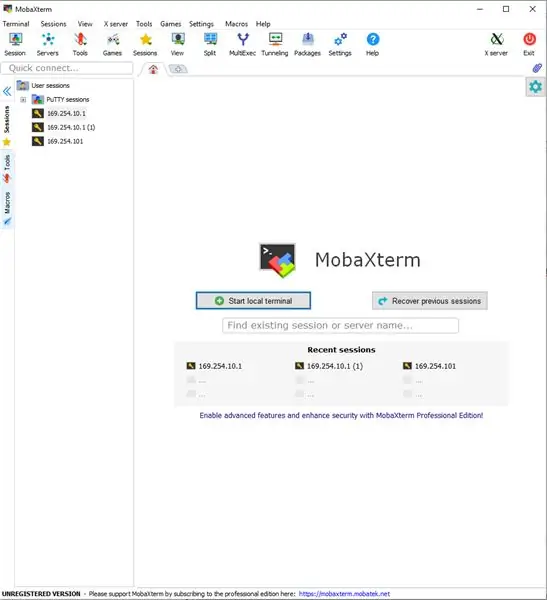Launch the Games toolbar icon
Viewport: 547px width, 600px height.
112,45
